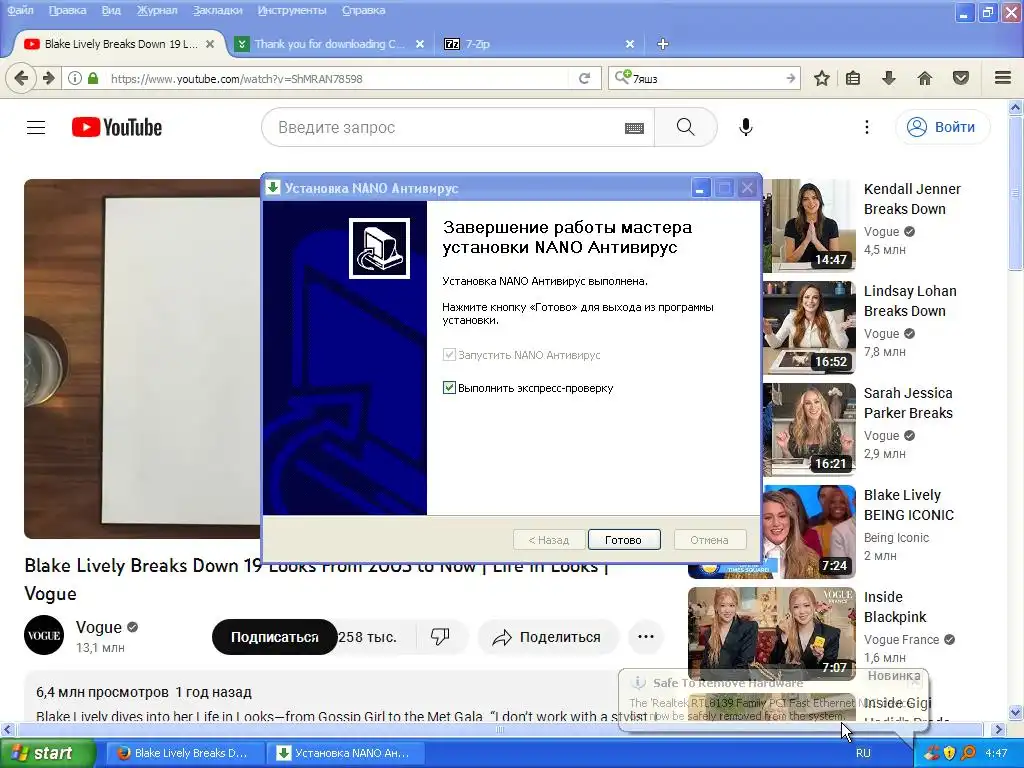
Task: Click the YouTube logo
Action: pyautogui.click(x=117, y=127)
